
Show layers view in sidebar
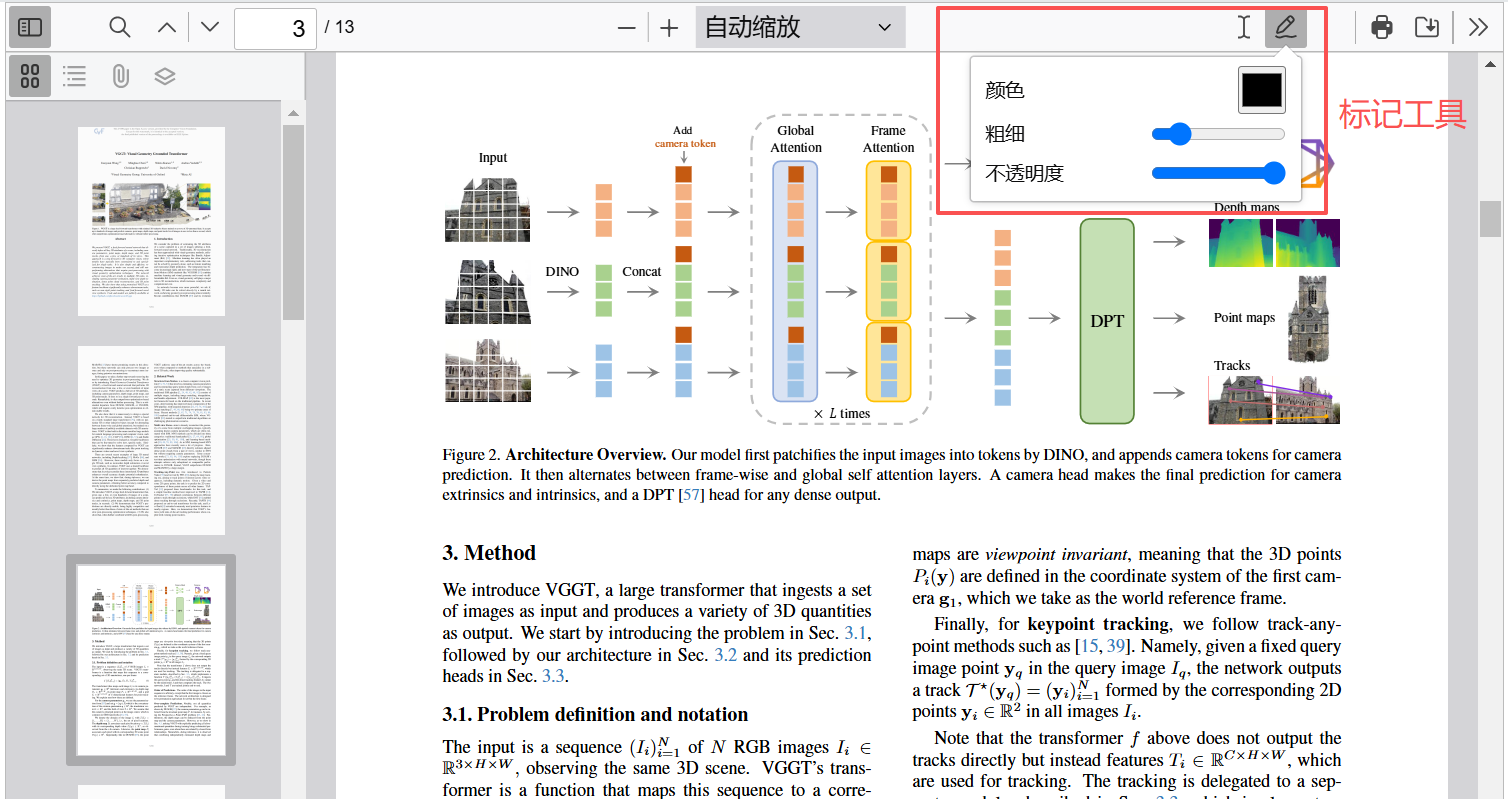(164, 75)
